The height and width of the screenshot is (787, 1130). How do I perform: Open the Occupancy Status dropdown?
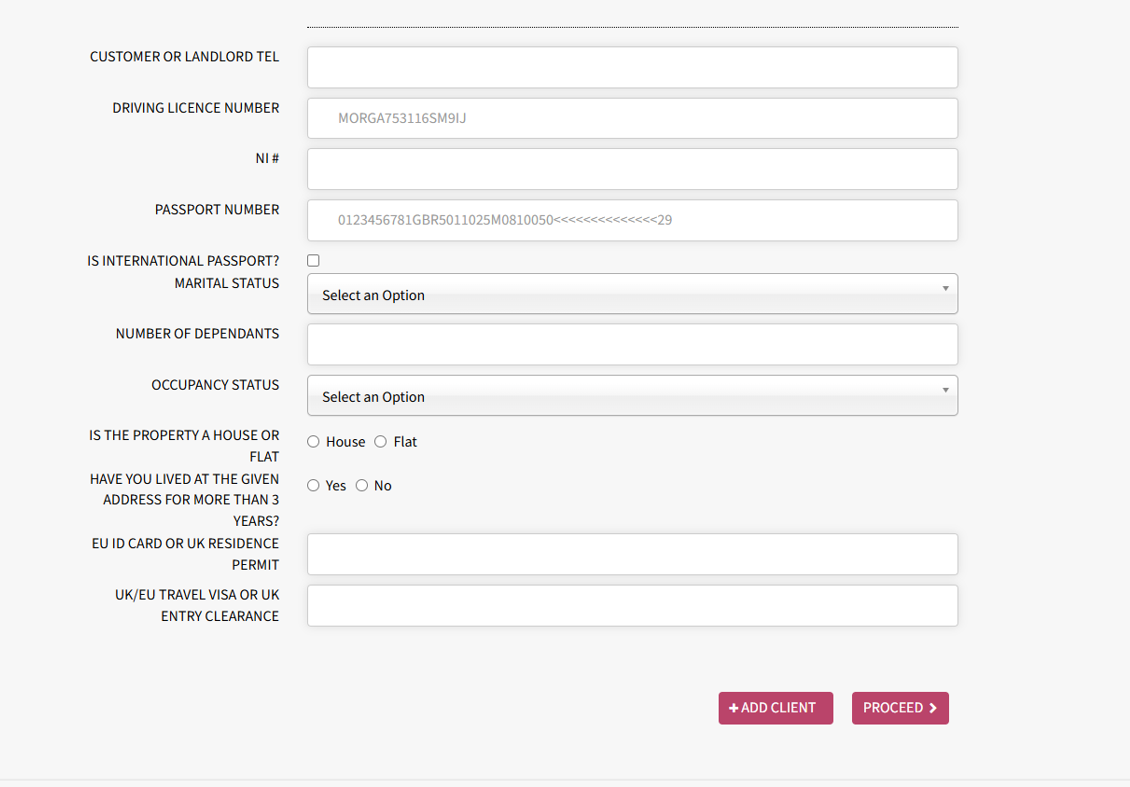[632, 395]
